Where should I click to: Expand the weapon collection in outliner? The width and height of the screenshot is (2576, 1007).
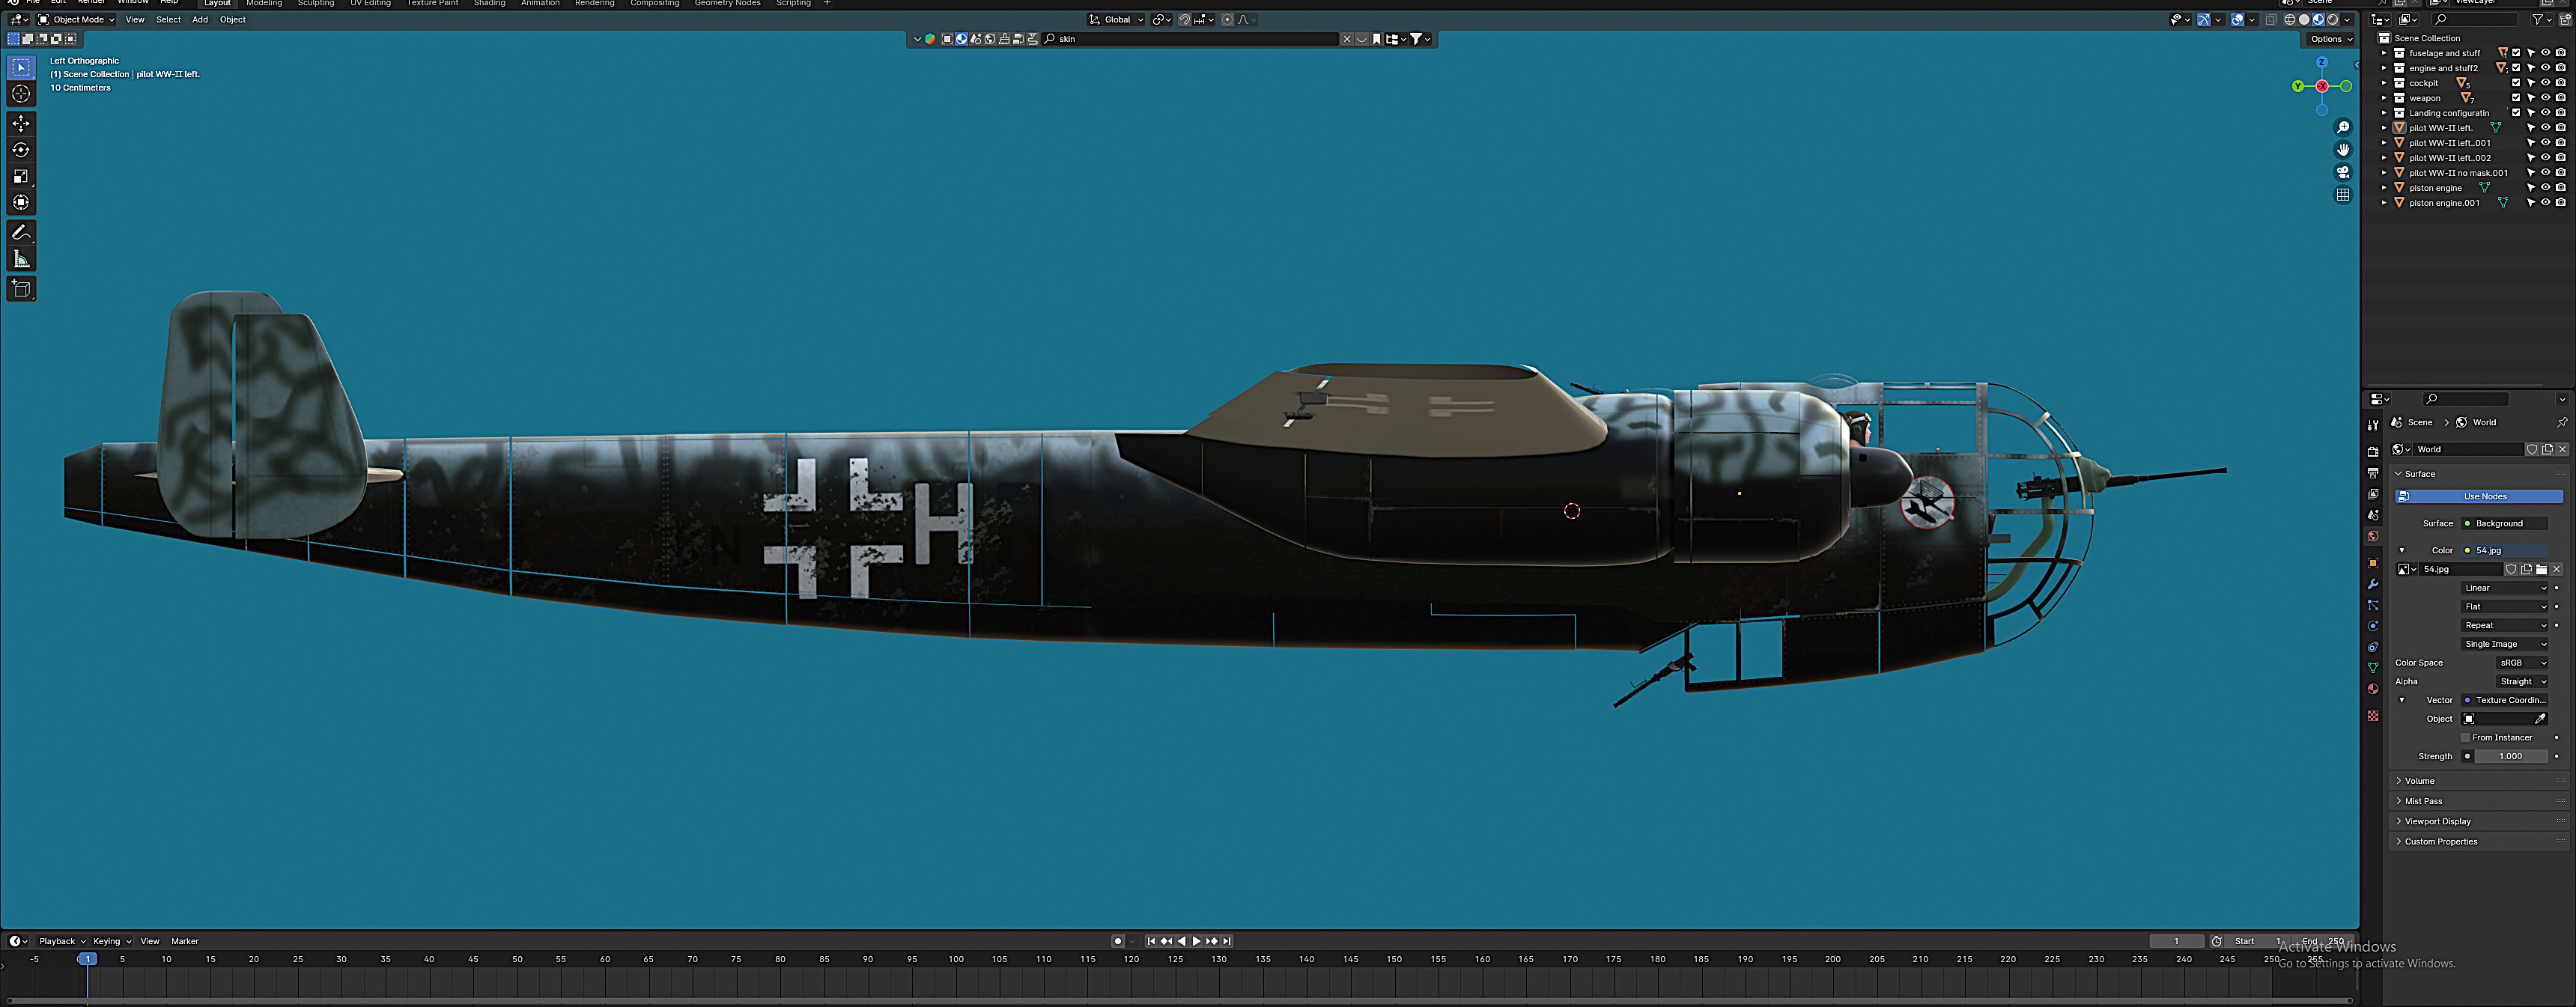coord(2384,98)
